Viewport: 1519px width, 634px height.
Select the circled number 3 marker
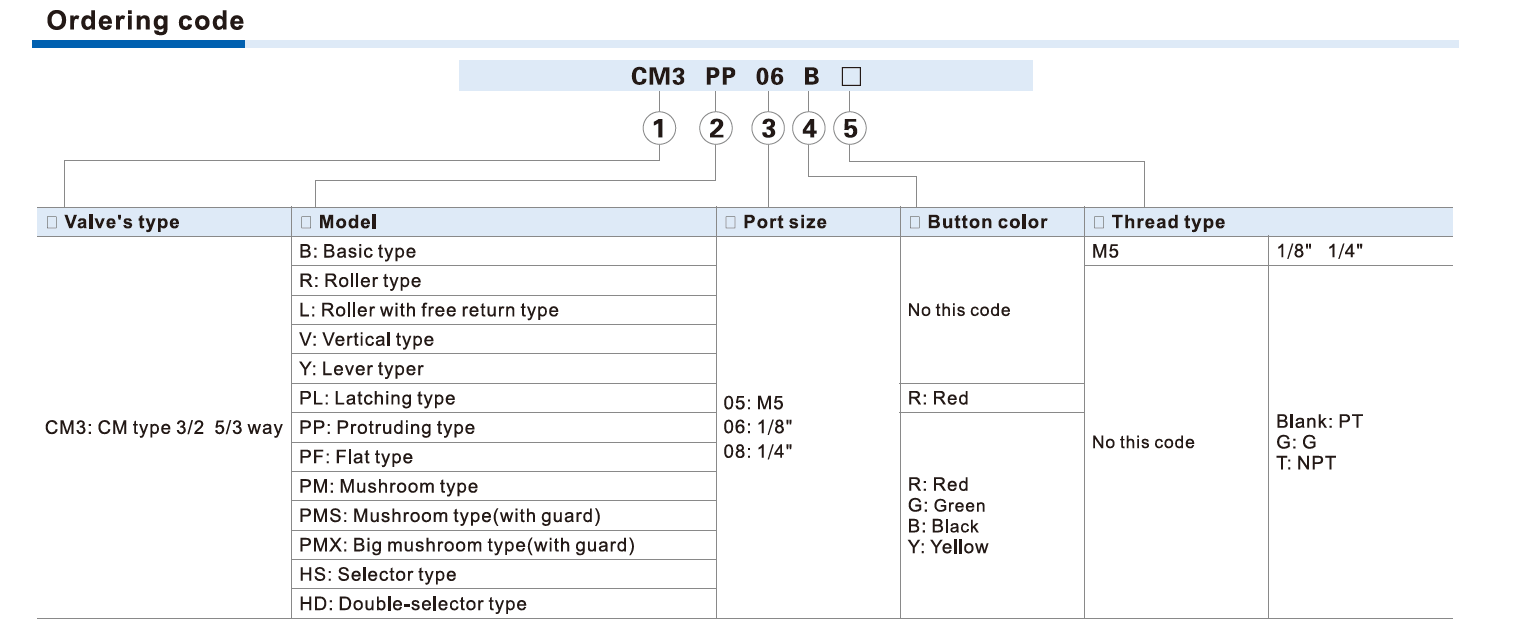(x=769, y=128)
